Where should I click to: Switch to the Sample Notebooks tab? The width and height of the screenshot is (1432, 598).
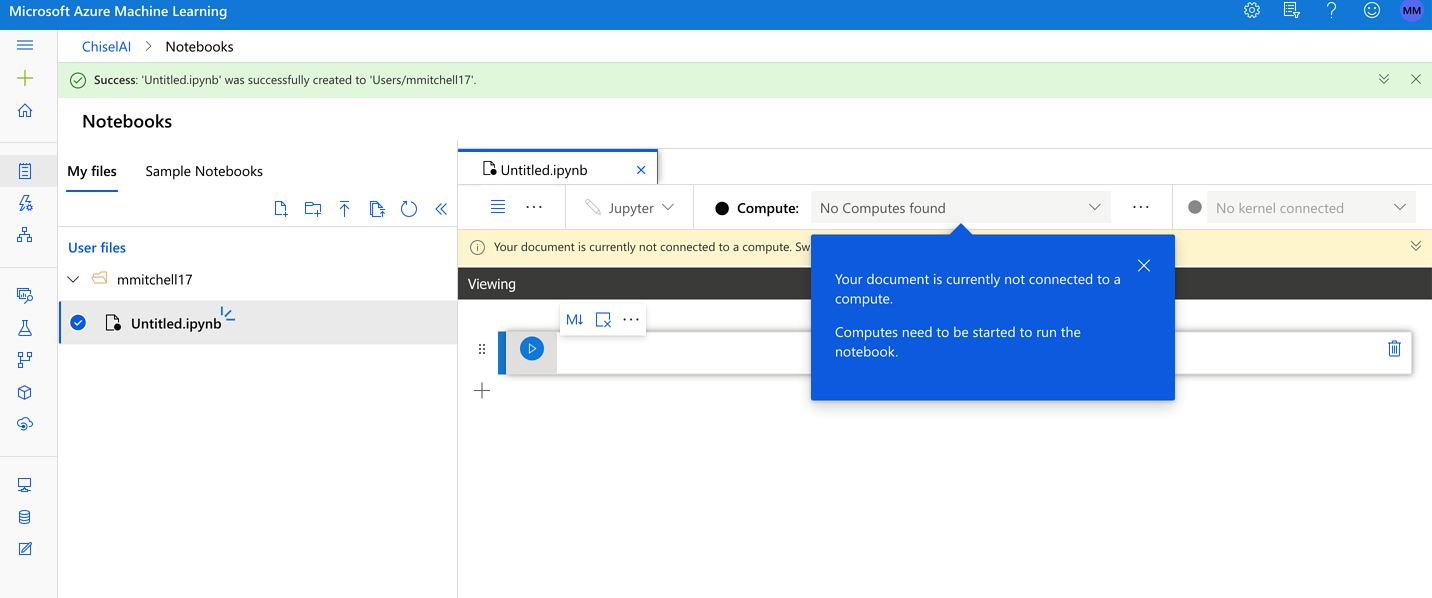[203, 171]
